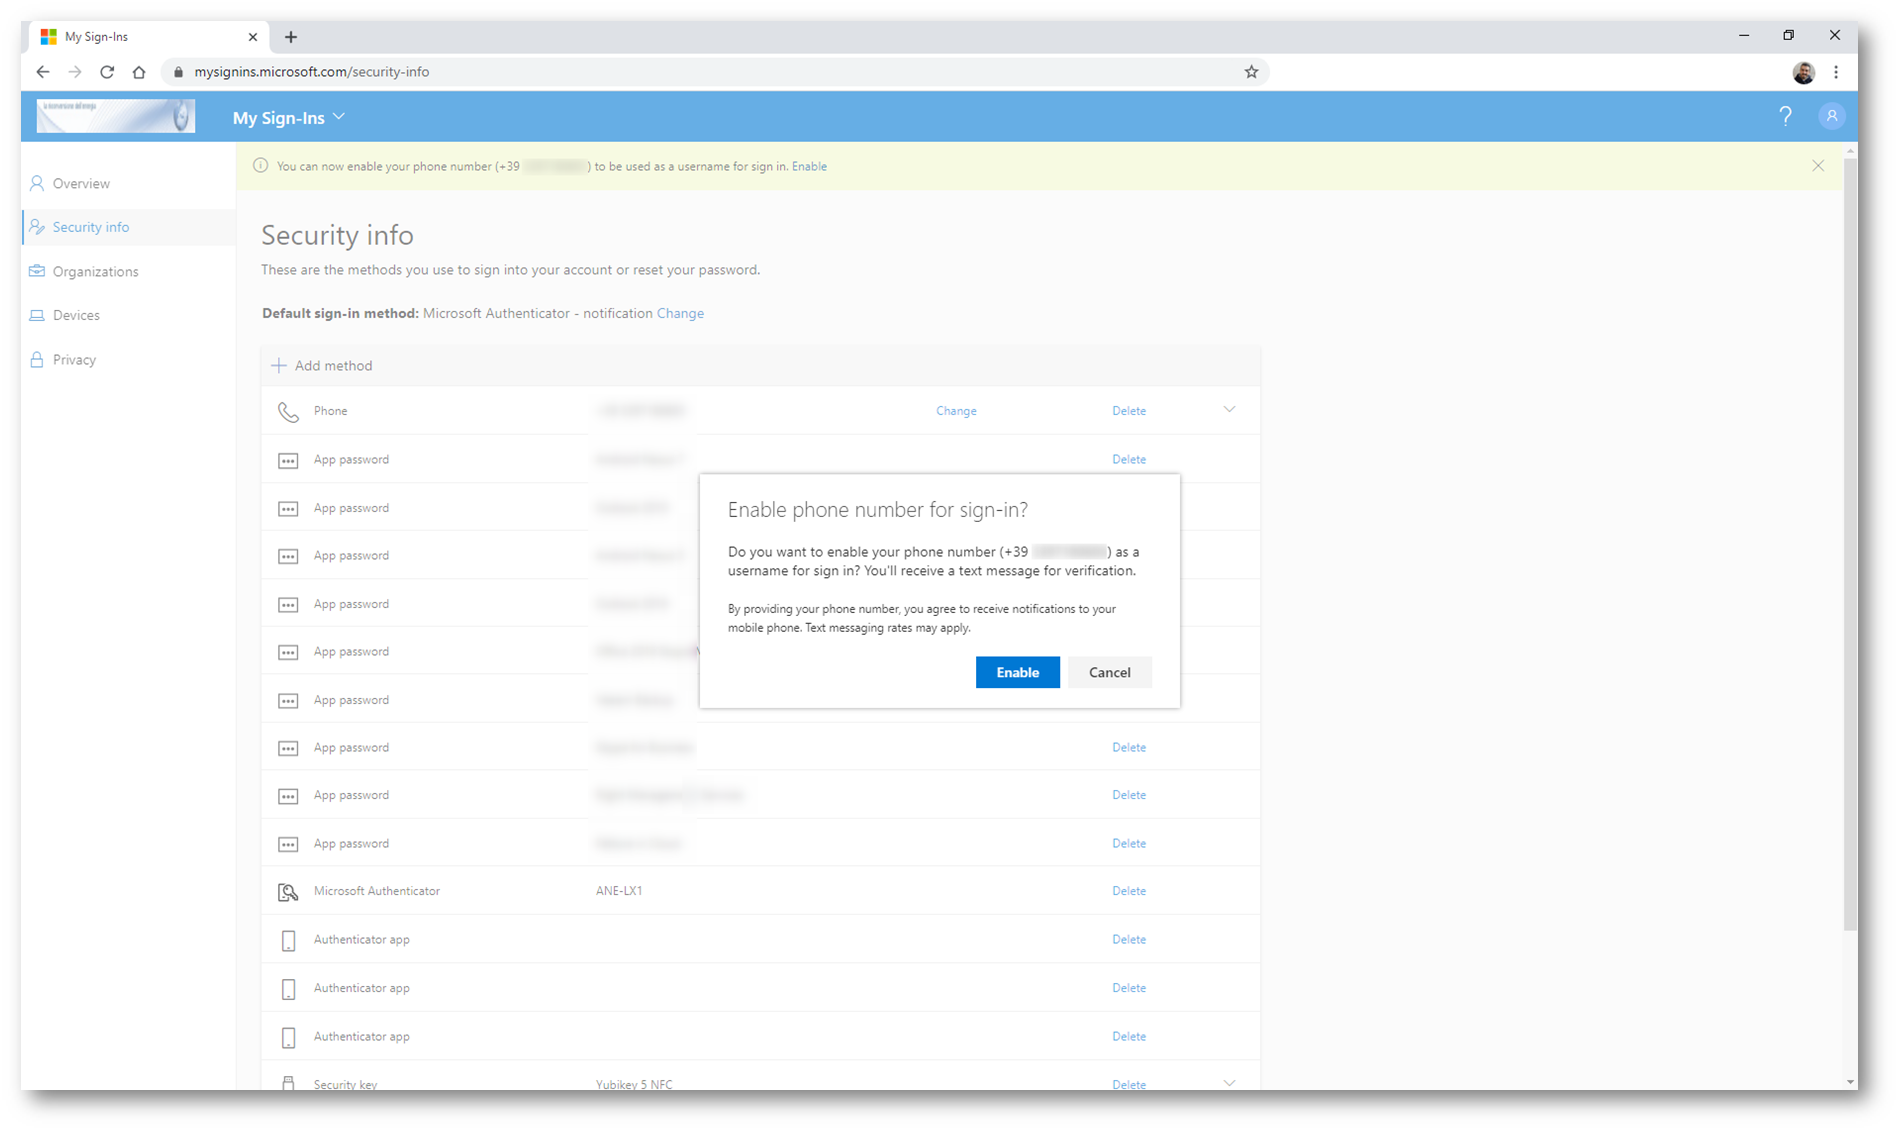Viewport: 1900px width, 1132px height.
Task: Reload the My Sign-Ins page
Action: [x=107, y=72]
